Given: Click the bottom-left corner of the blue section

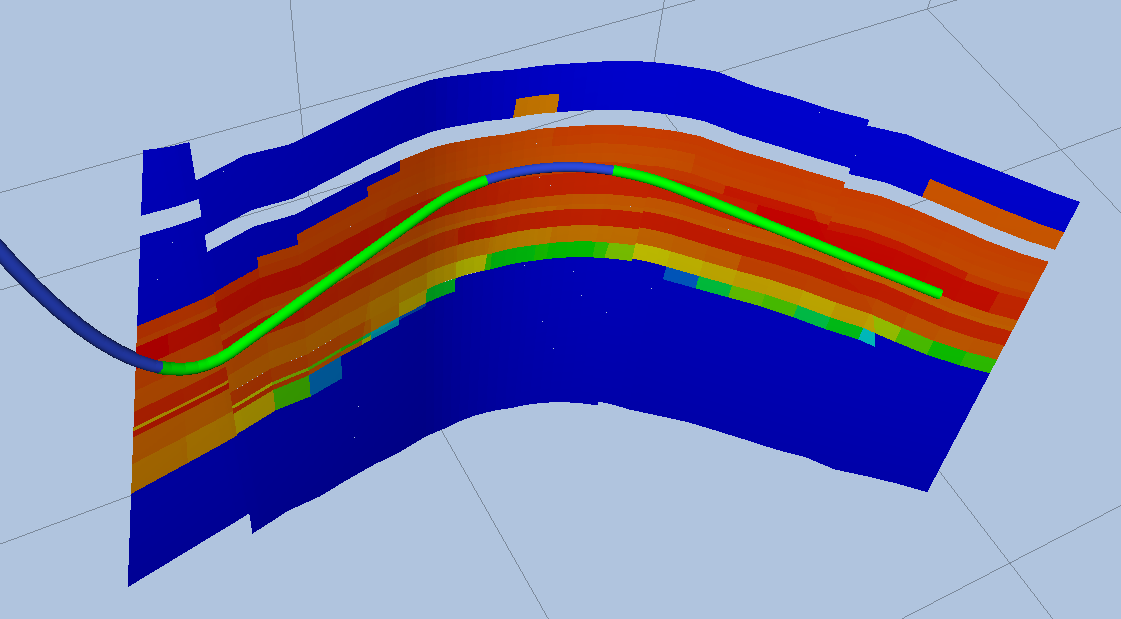Looking at the screenshot, I should click(x=131, y=580).
